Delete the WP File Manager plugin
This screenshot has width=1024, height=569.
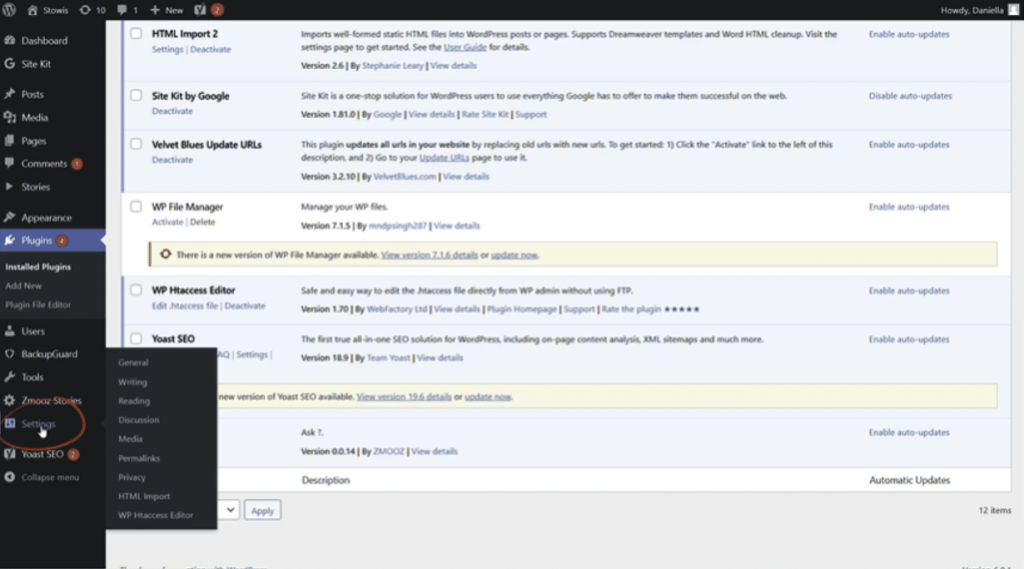(x=202, y=222)
